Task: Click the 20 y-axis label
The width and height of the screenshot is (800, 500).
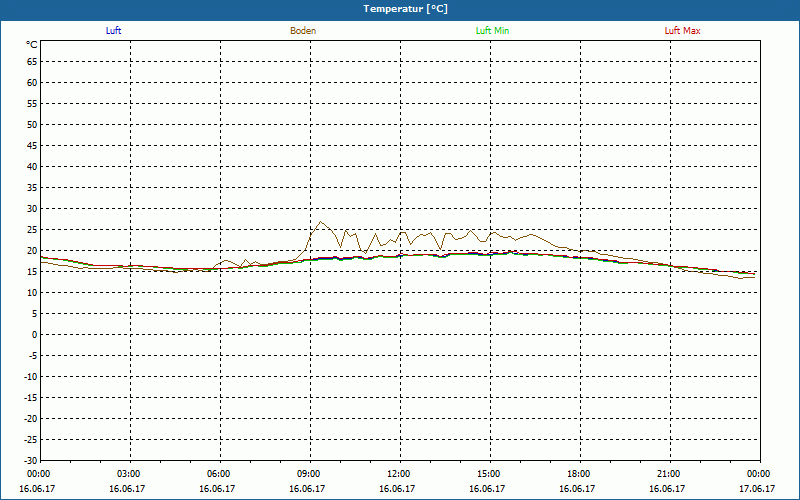Action: coord(32,251)
